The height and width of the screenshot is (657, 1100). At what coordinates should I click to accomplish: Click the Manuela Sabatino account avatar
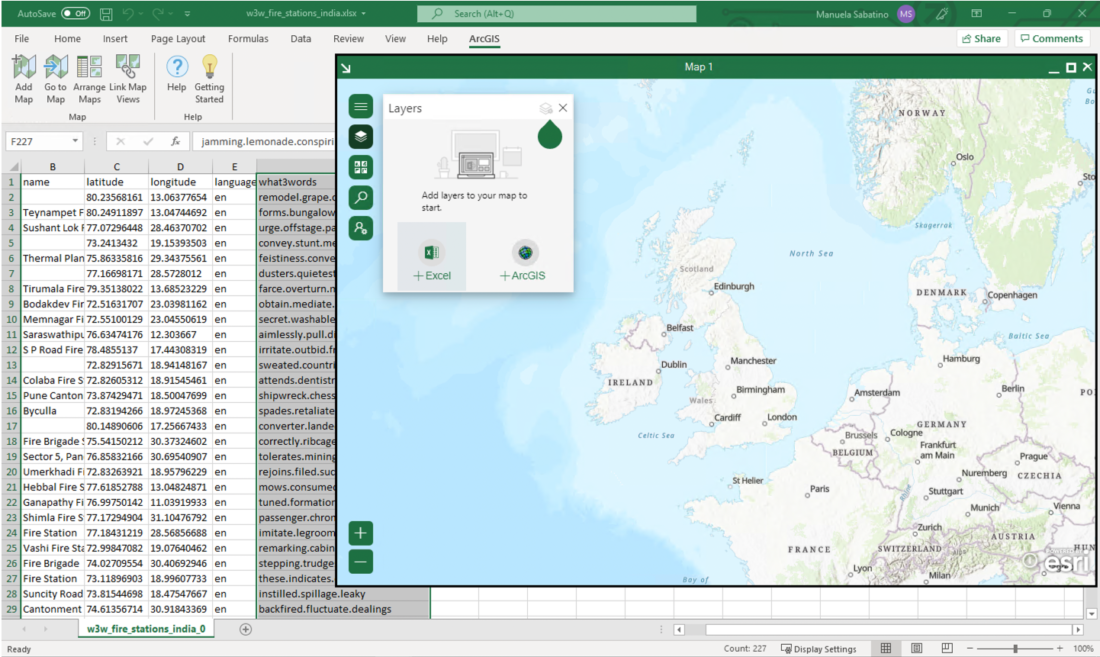[906, 13]
